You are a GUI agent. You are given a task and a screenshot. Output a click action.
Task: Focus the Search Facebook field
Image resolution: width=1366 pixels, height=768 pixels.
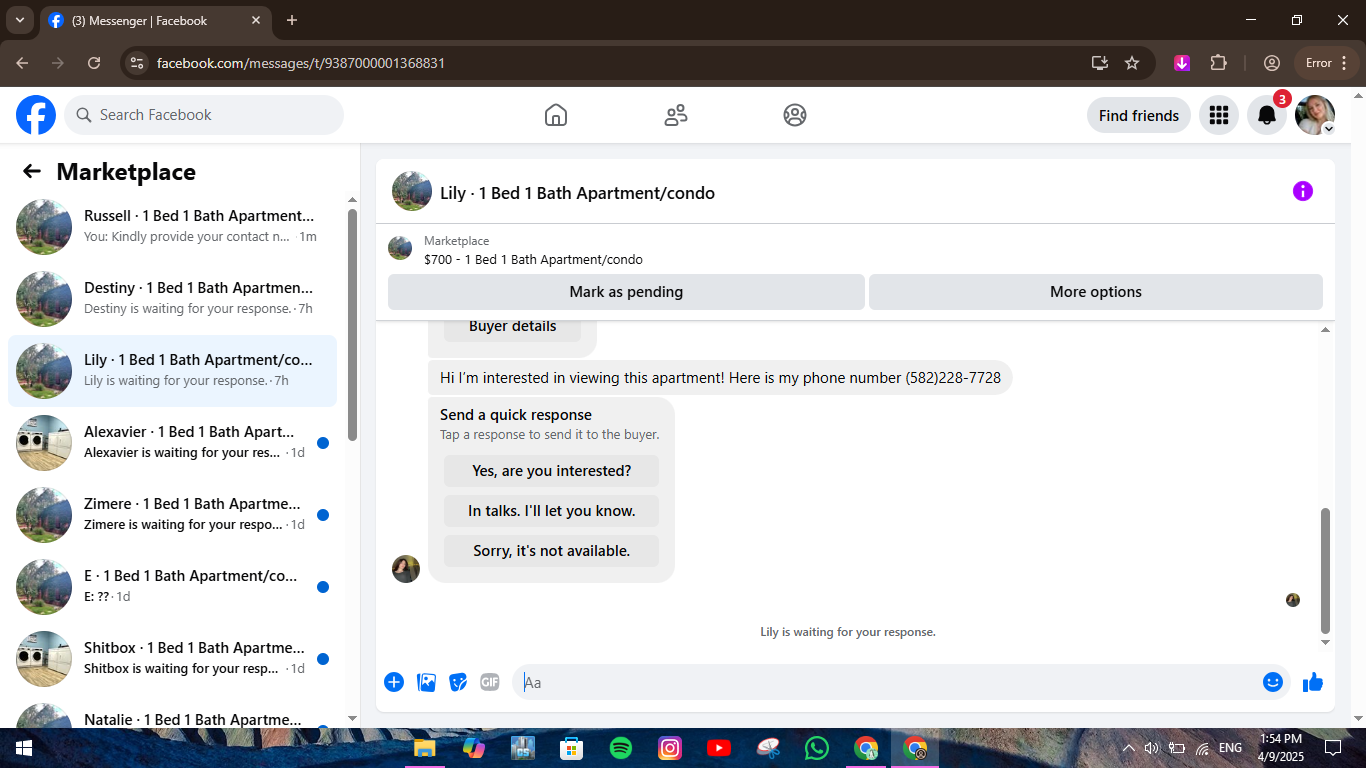[204, 115]
